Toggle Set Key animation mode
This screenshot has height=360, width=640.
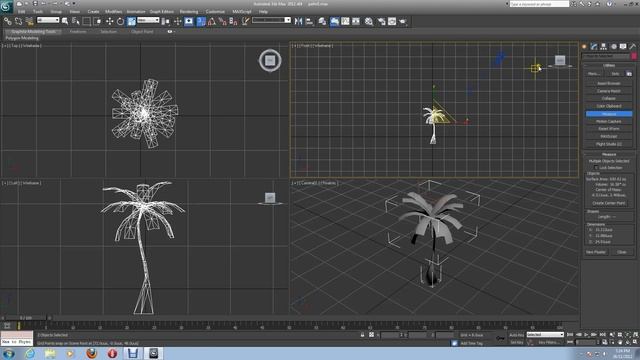click(516, 342)
